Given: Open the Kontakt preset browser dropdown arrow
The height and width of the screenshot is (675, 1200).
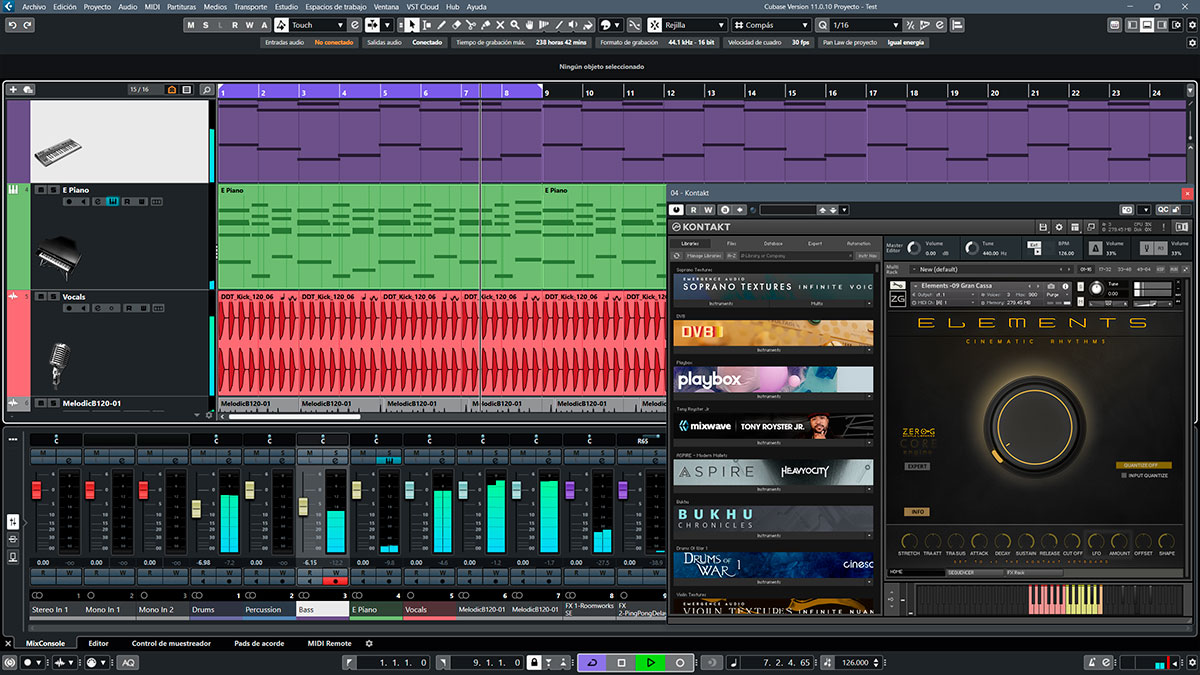Looking at the screenshot, I should (844, 209).
